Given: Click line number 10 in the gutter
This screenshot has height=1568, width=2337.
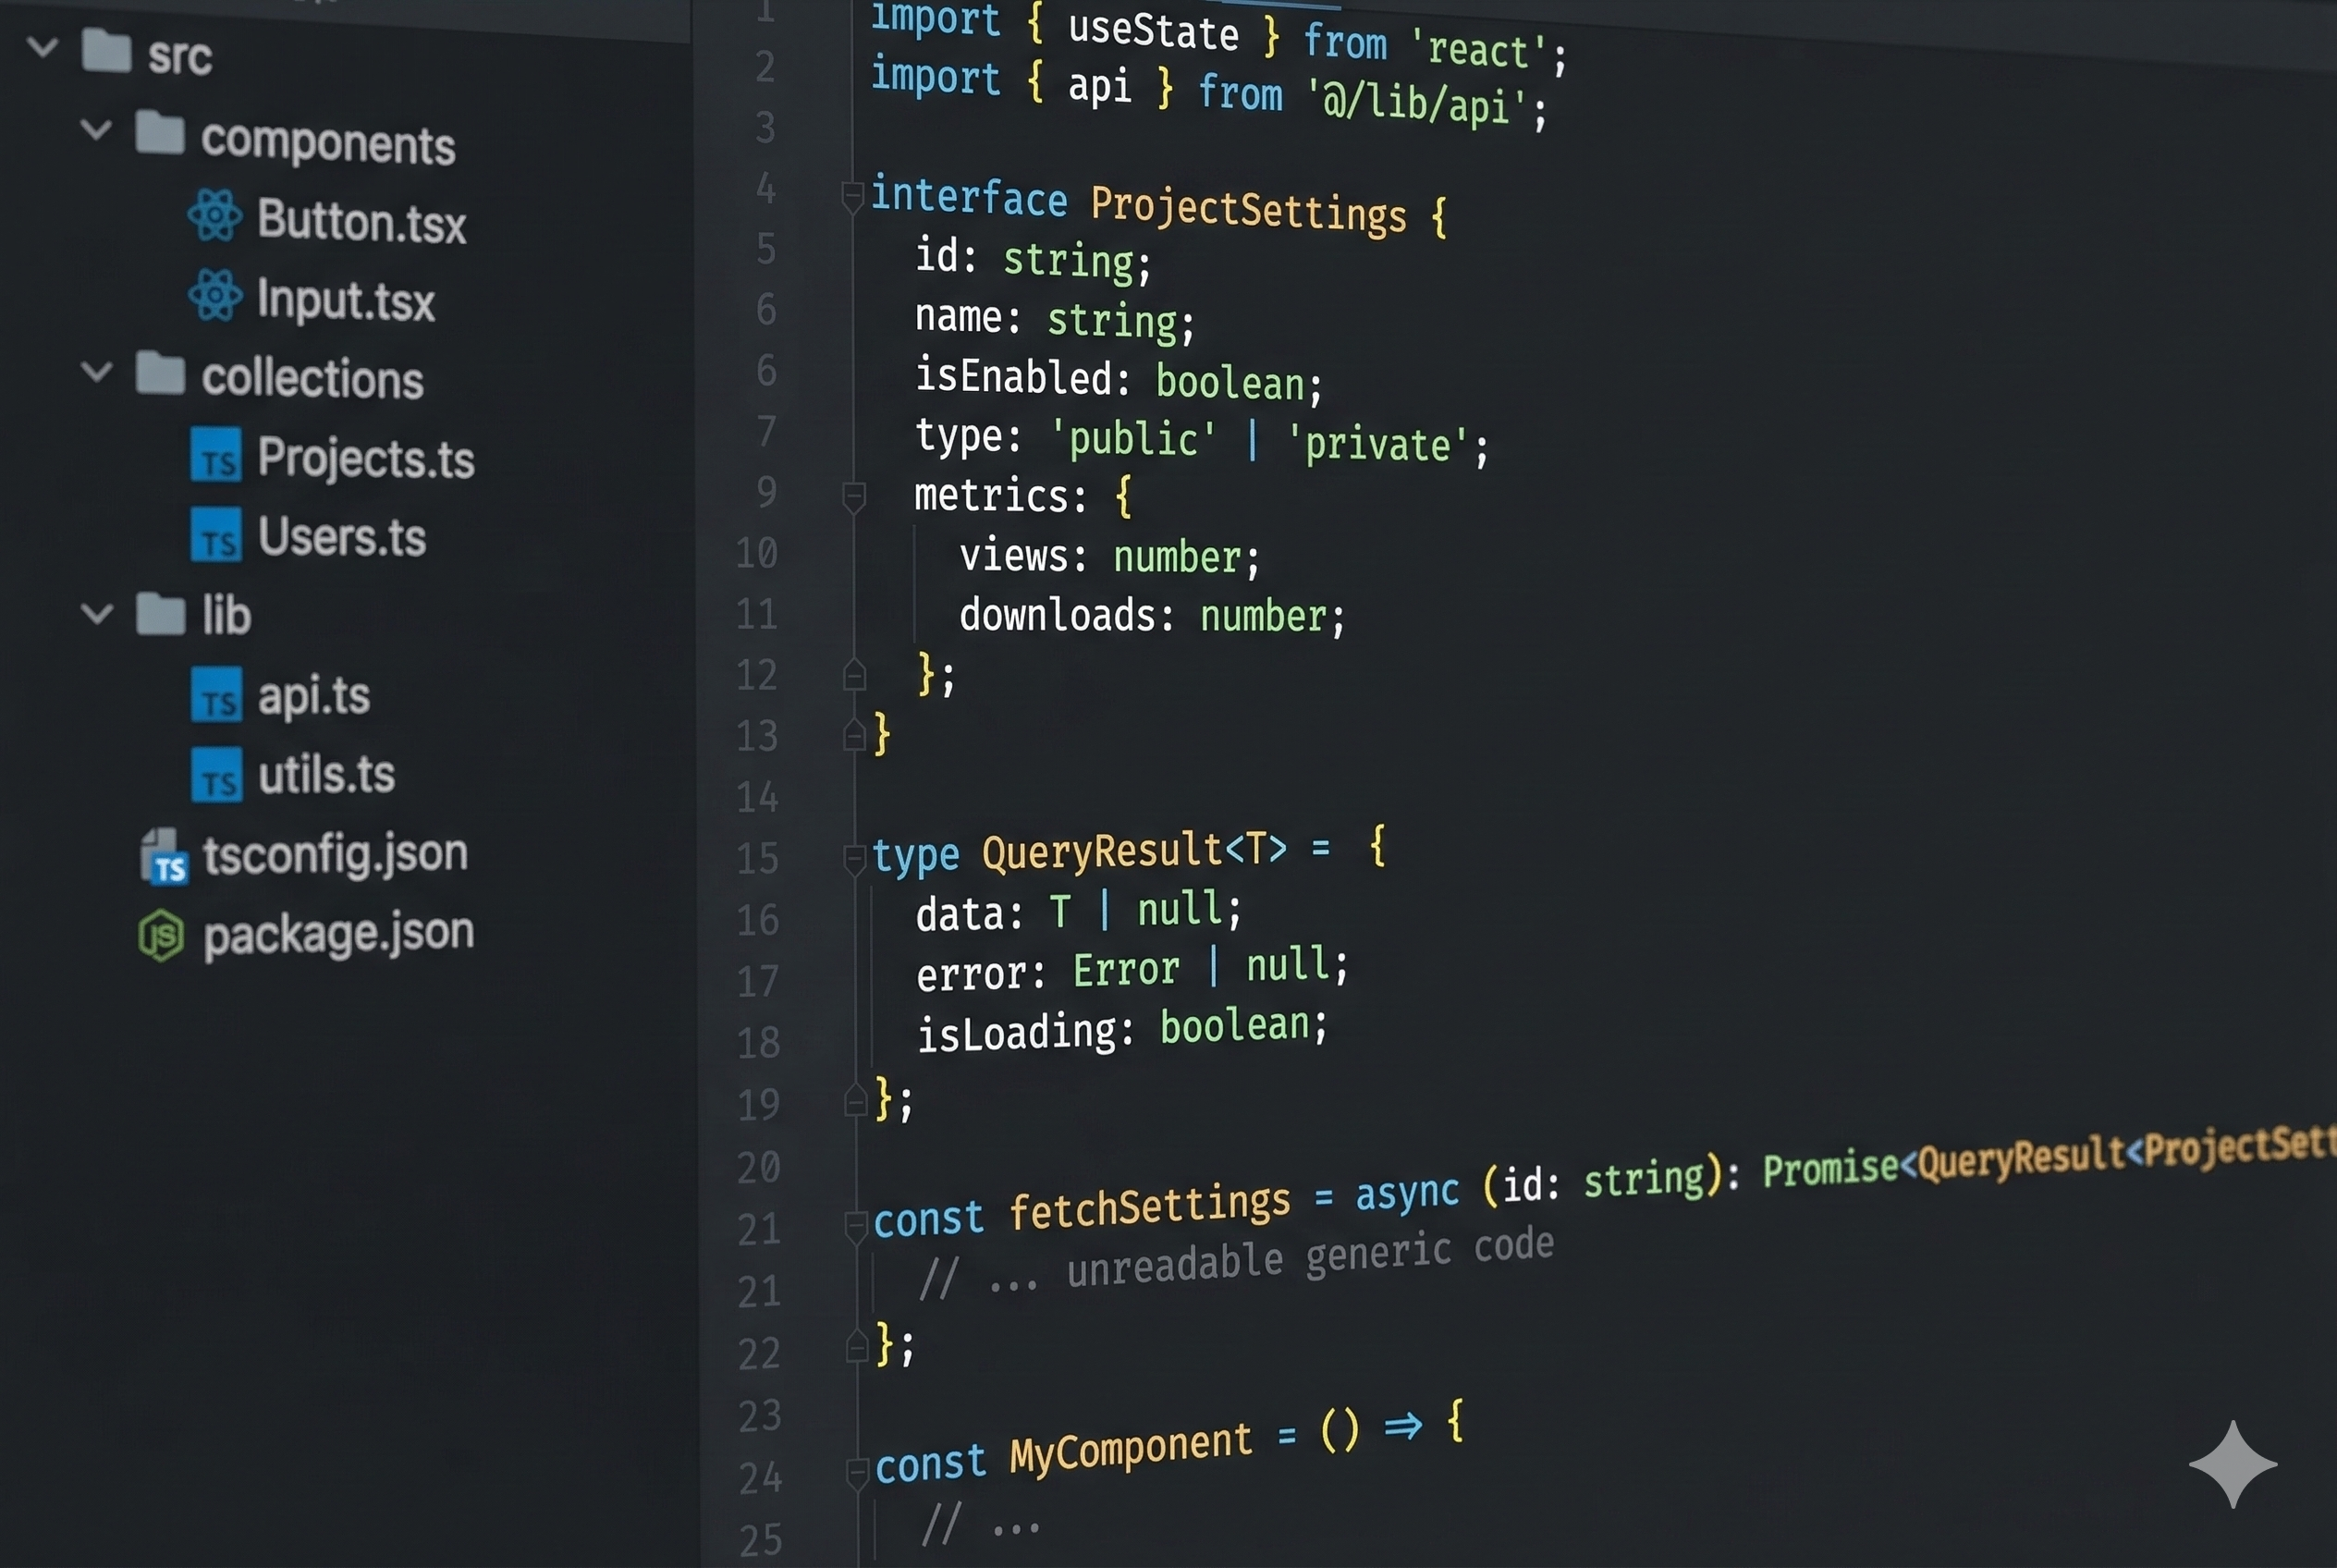Looking at the screenshot, I should coord(757,553).
